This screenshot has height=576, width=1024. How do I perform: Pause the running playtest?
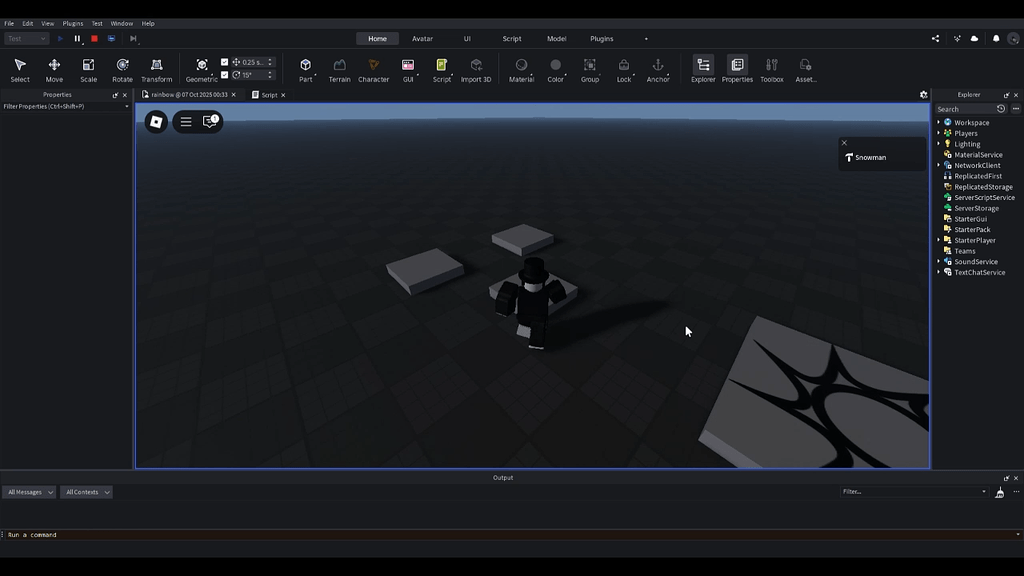tap(77, 39)
